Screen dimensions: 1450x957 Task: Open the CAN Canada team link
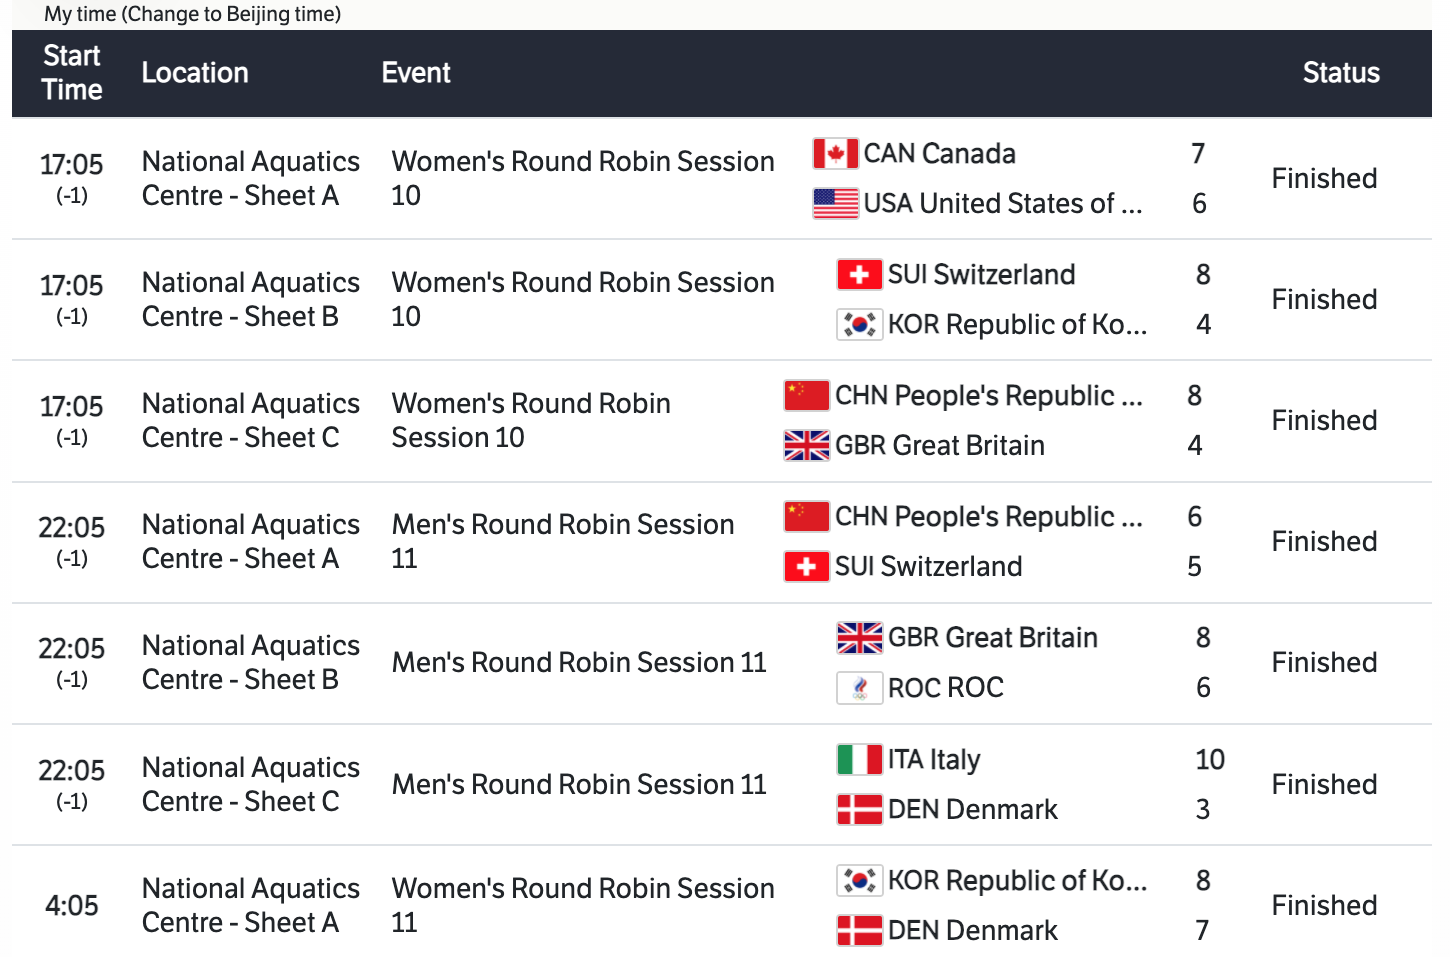coord(939,154)
